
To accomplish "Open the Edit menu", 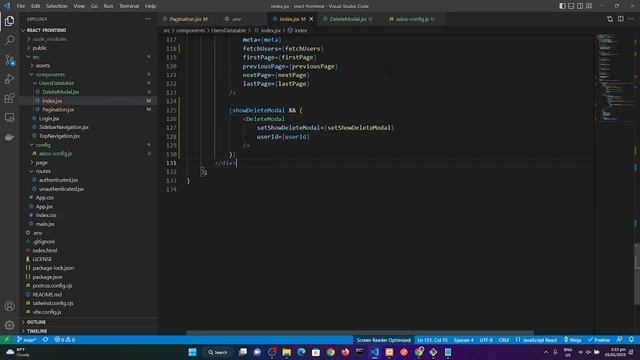I will click(36, 6).
